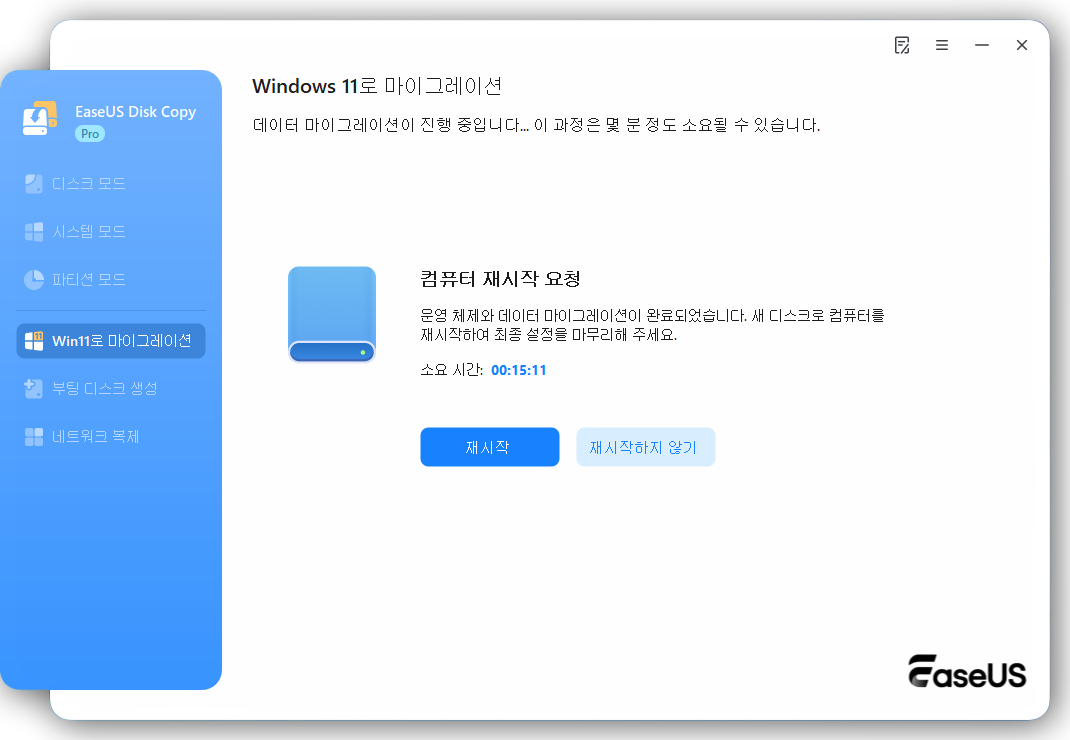Choose 재시작하지 않기 to skip restarting
Viewport: 1070px width, 740px height.
645,447
